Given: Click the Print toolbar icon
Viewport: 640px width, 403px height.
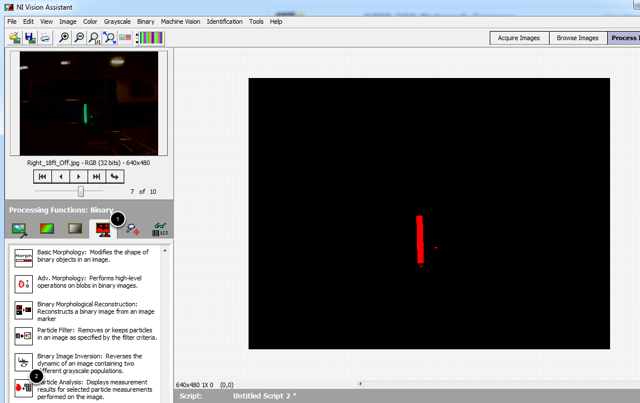Looking at the screenshot, I should [x=45, y=38].
